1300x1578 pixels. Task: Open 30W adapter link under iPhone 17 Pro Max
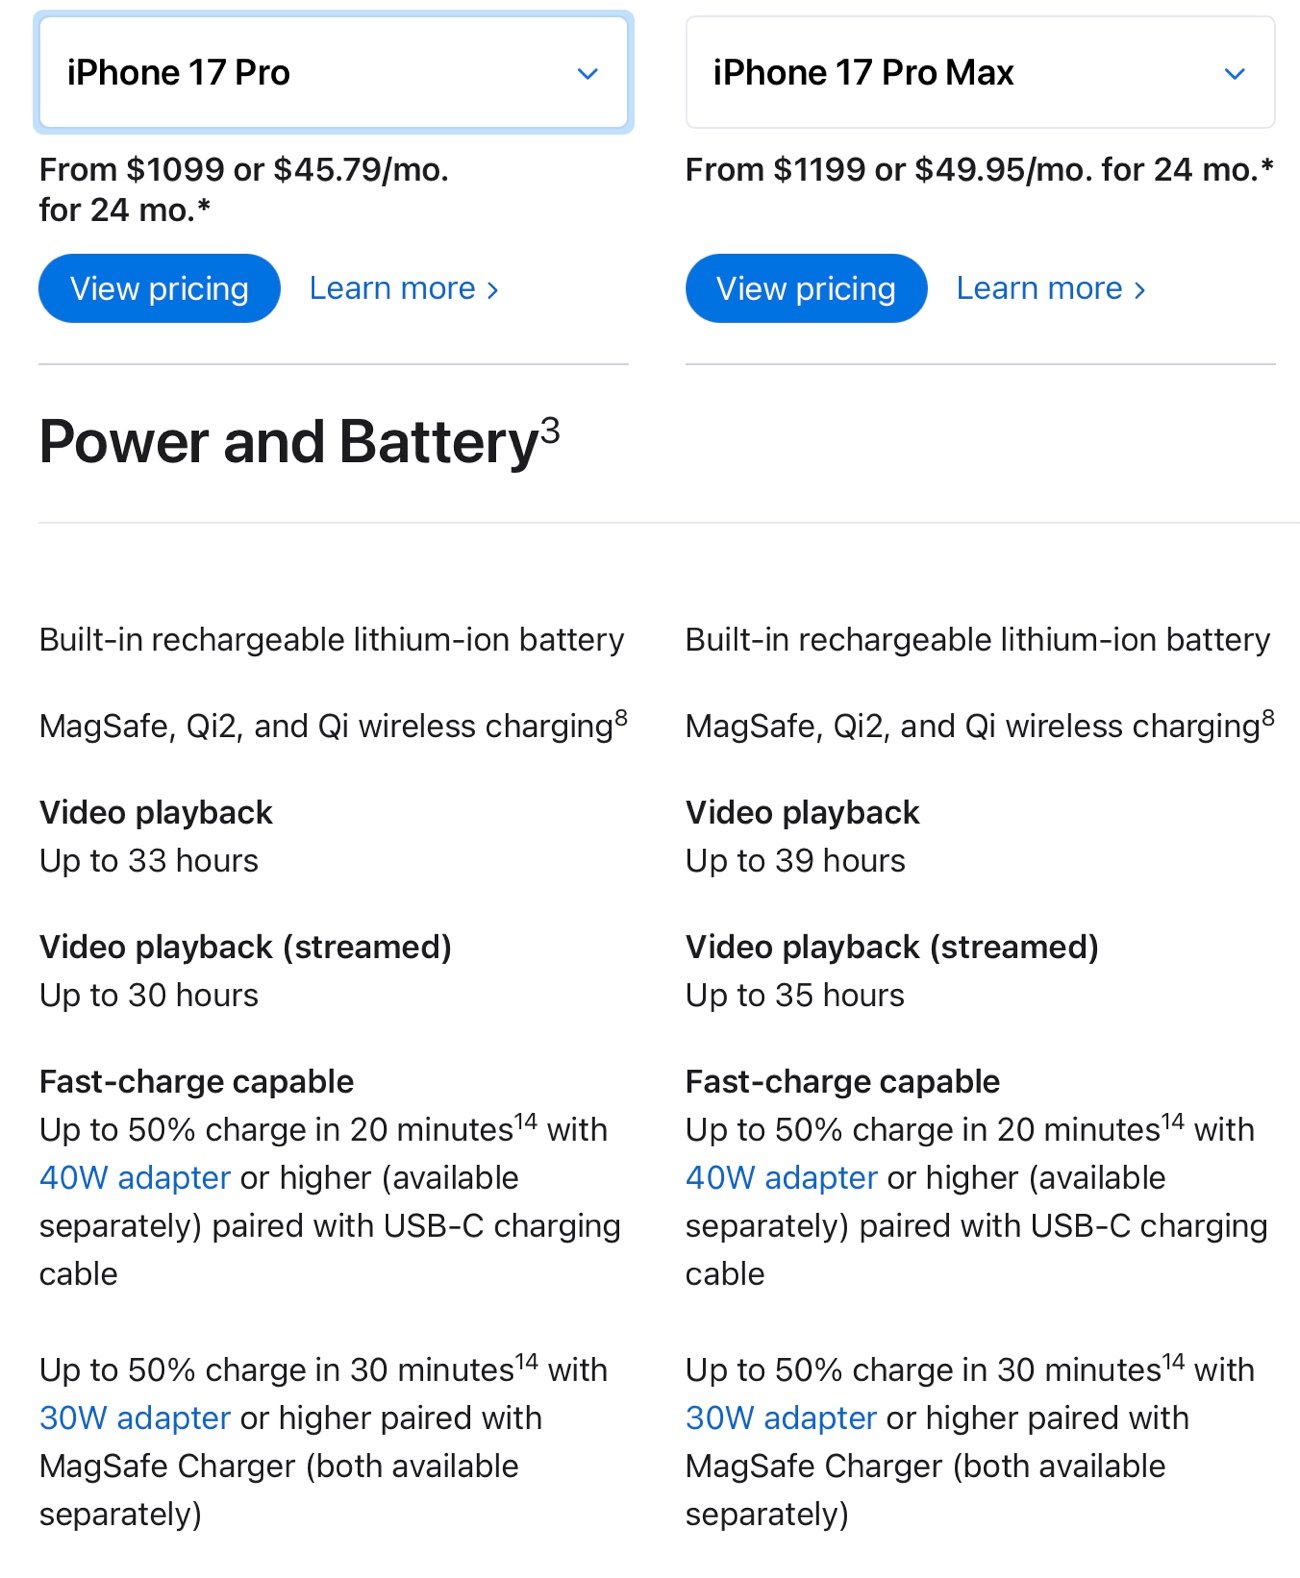click(782, 1418)
